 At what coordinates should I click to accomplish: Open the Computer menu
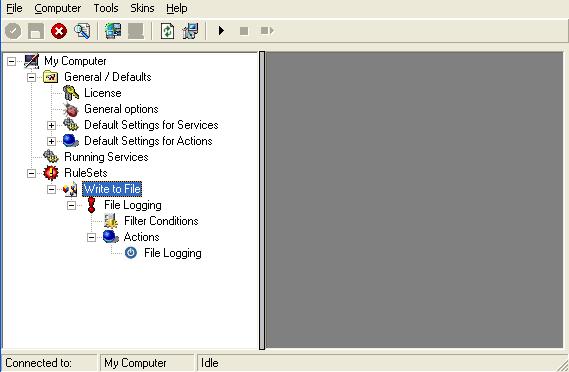click(58, 8)
